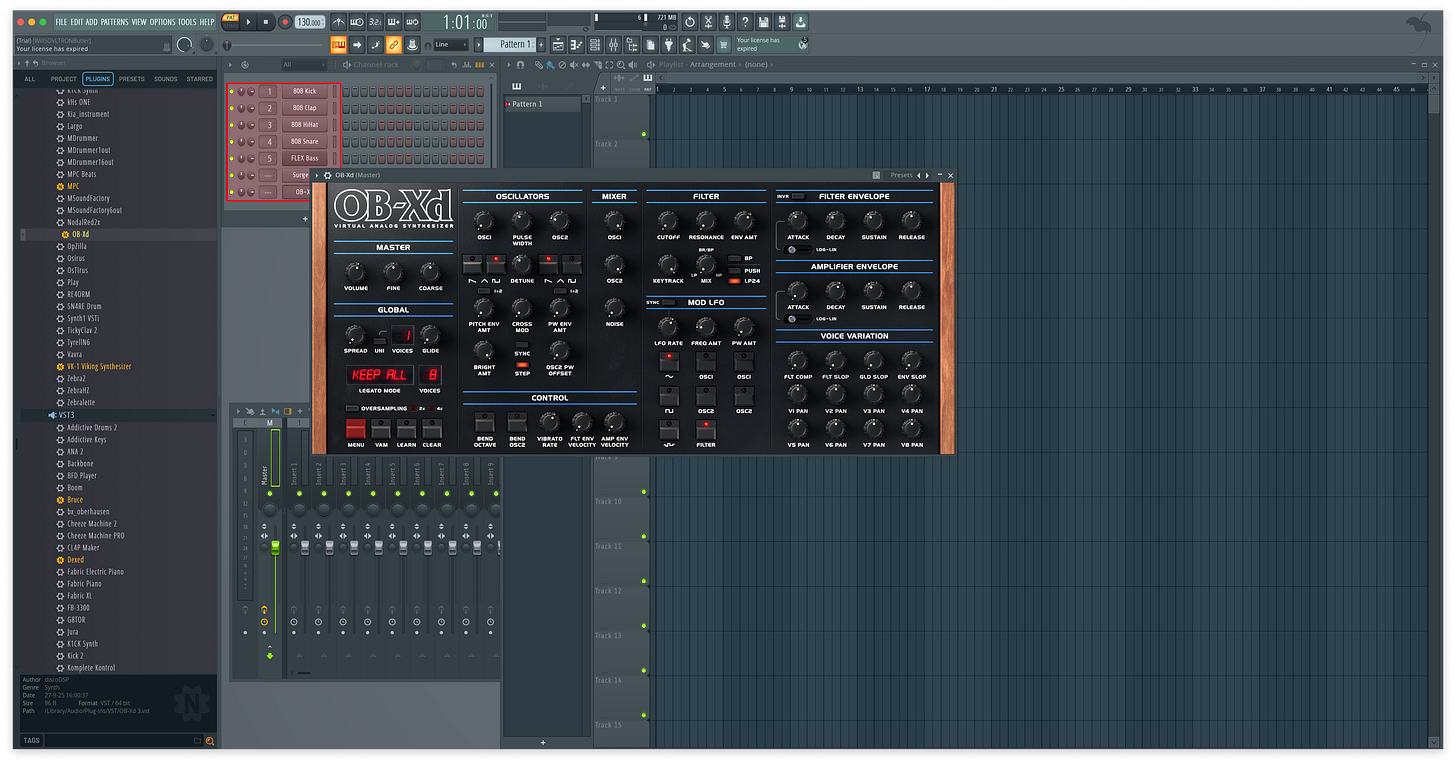Click the red Record button
This screenshot has height=764, width=1456.
click(285, 21)
